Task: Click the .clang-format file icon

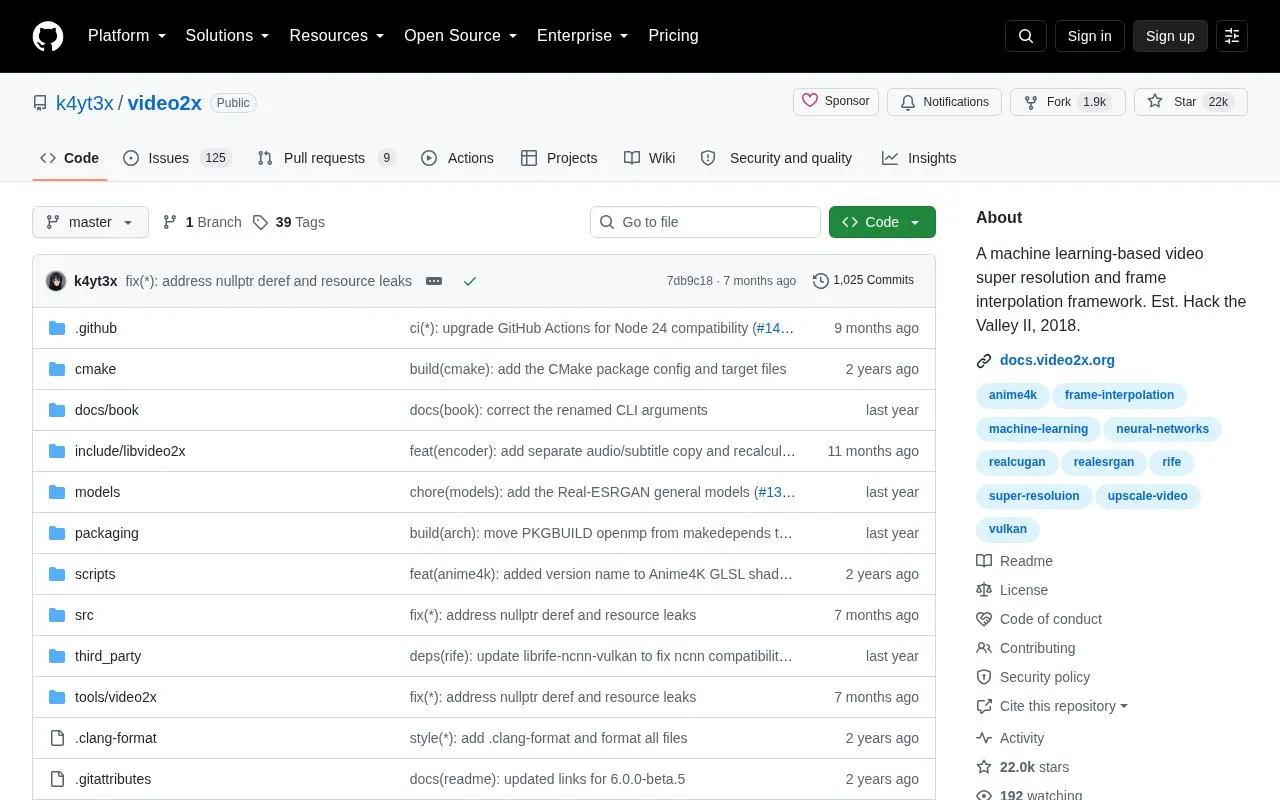Action: point(57,738)
